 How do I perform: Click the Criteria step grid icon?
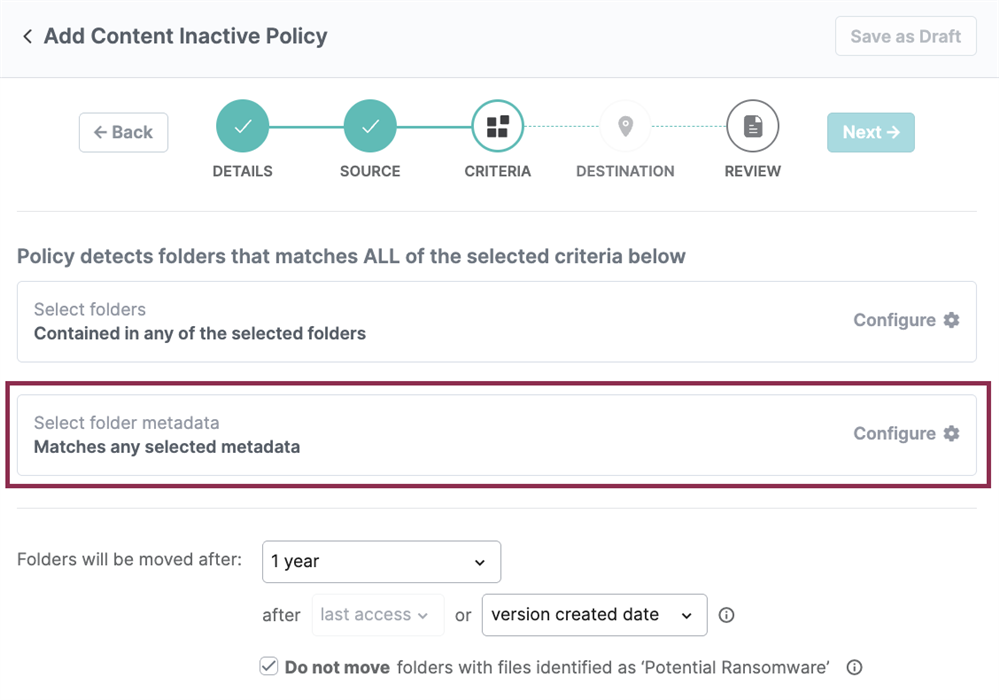497,127
